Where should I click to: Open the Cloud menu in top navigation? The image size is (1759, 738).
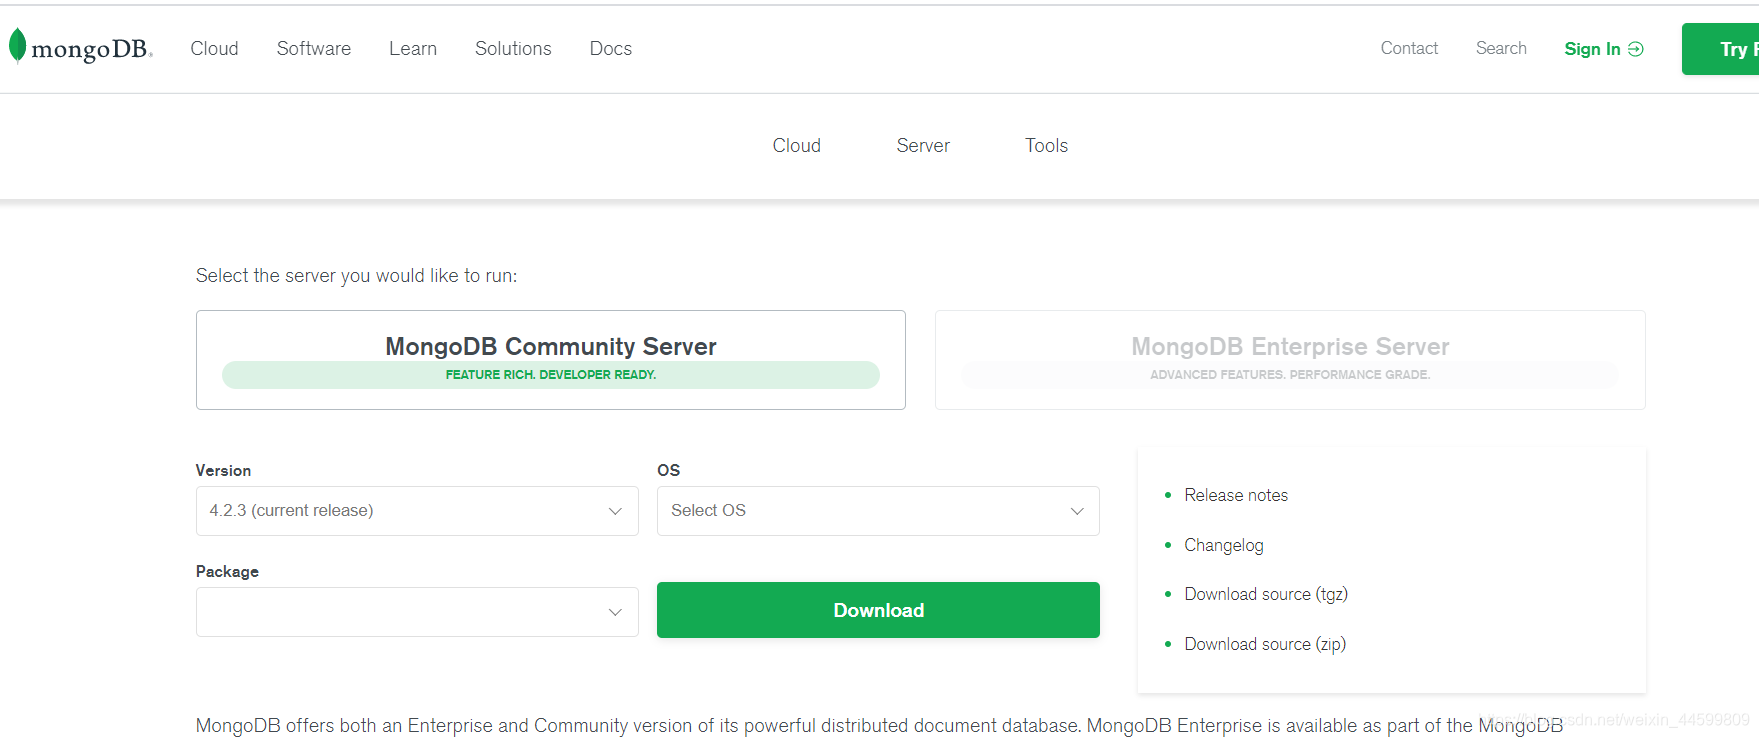[x=214, y=48]
